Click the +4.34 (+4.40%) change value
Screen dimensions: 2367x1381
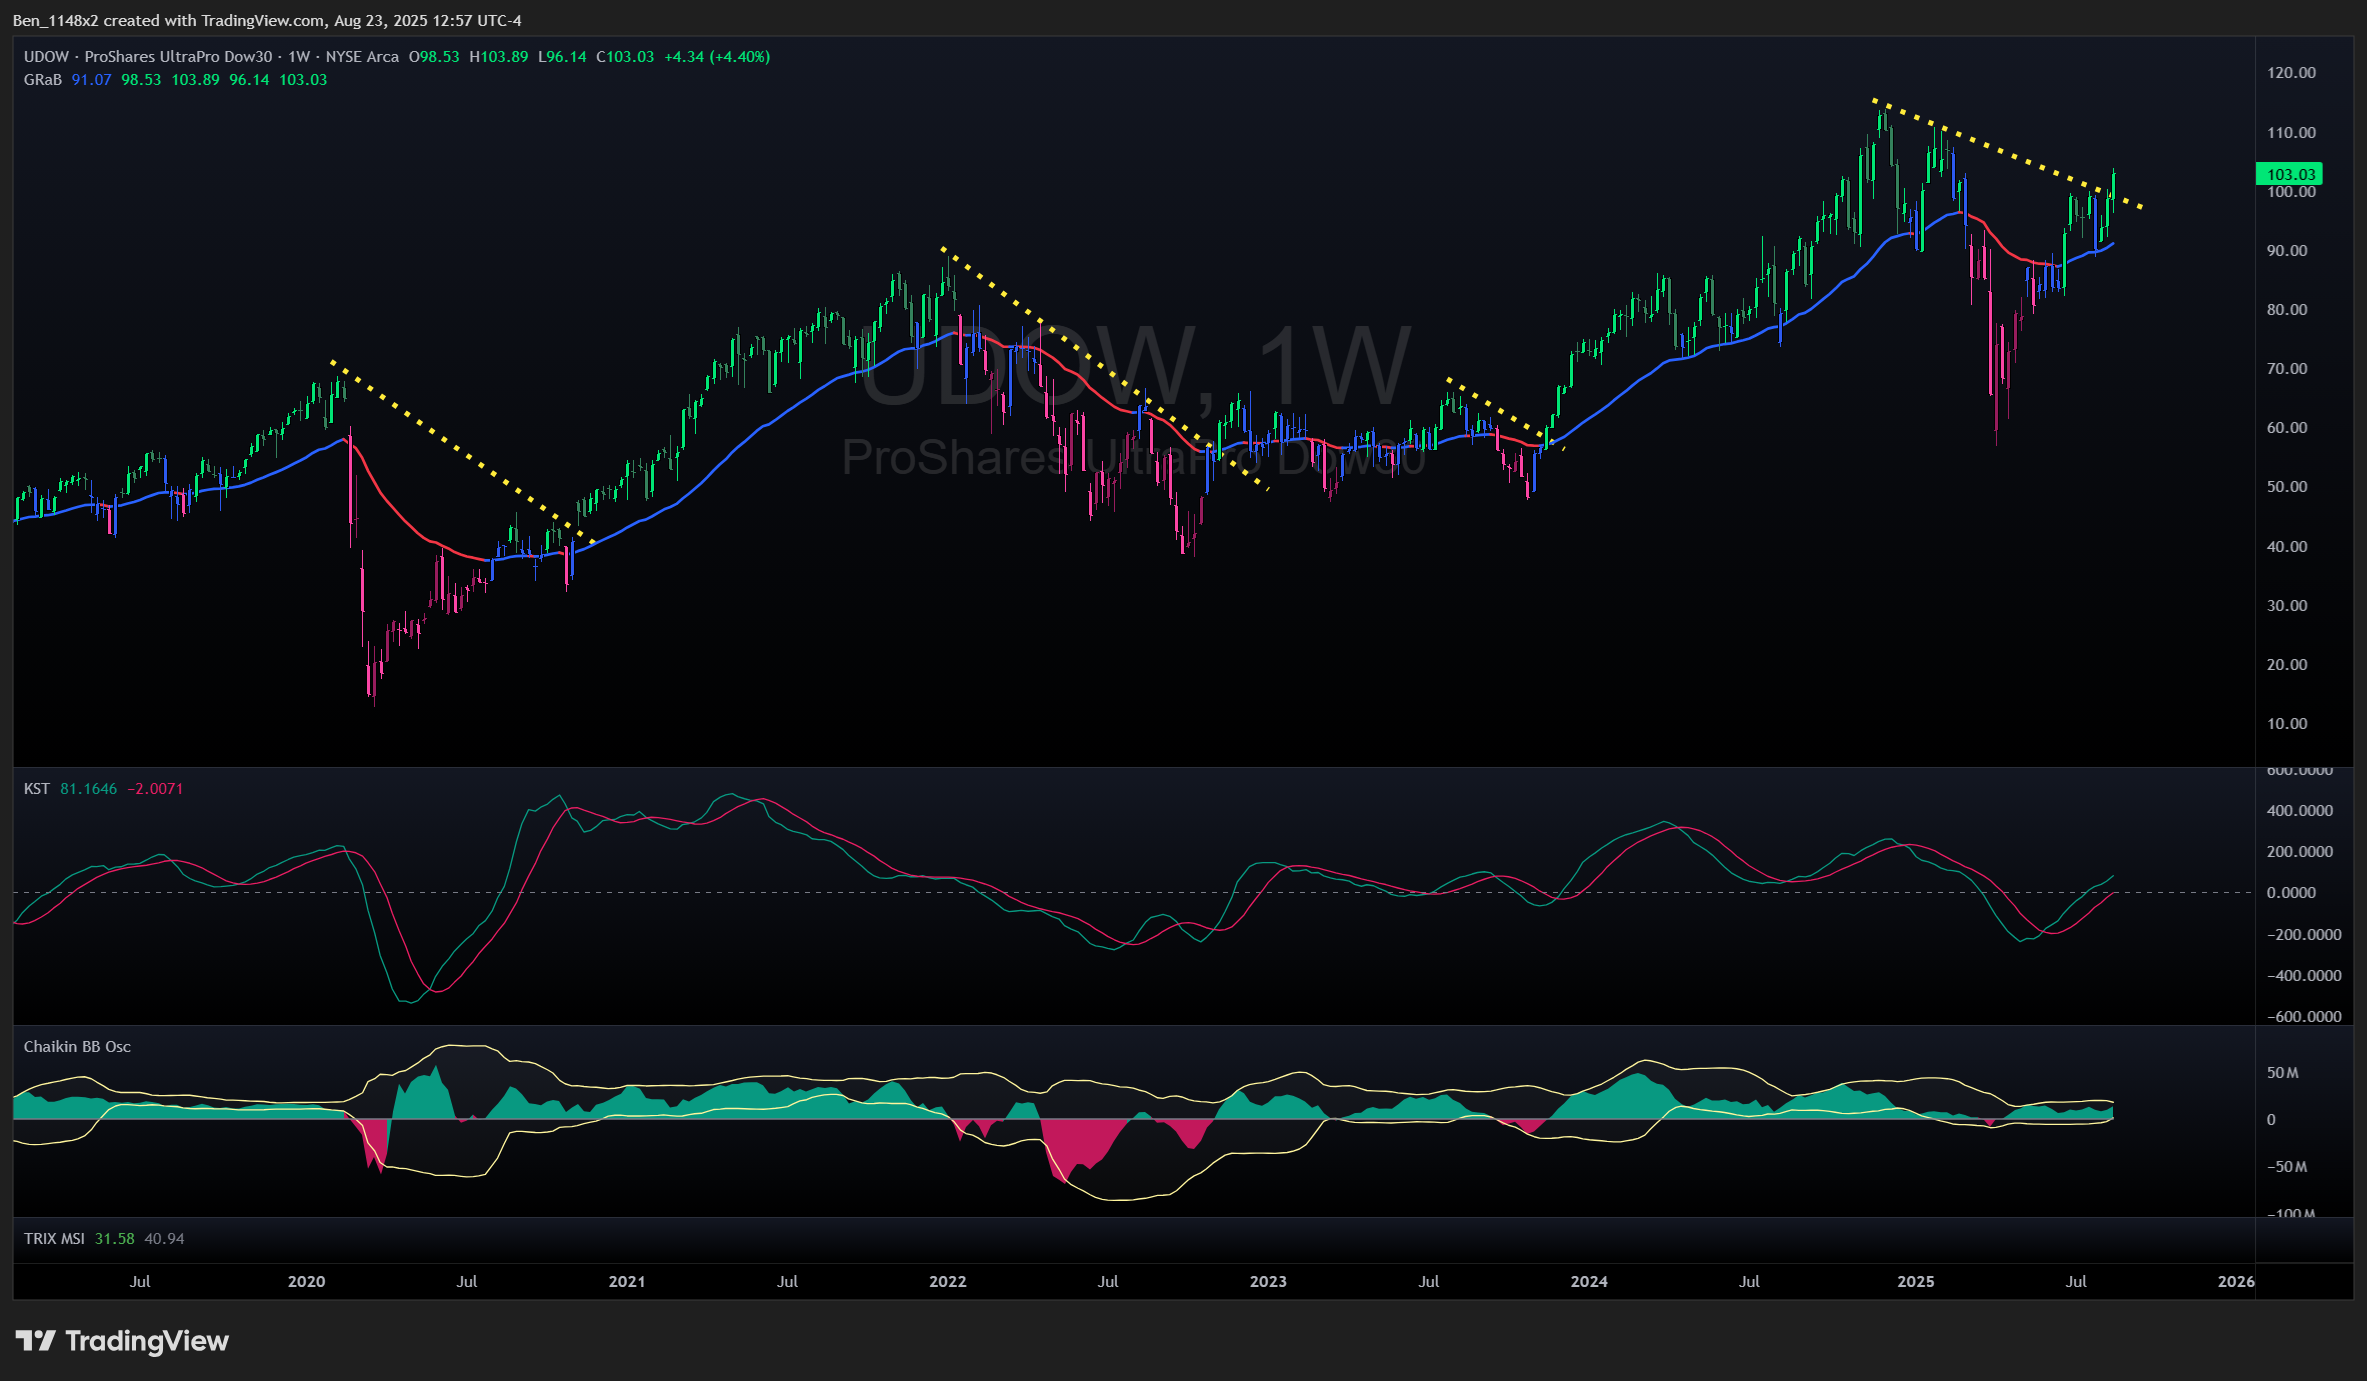tap(717, 57)
